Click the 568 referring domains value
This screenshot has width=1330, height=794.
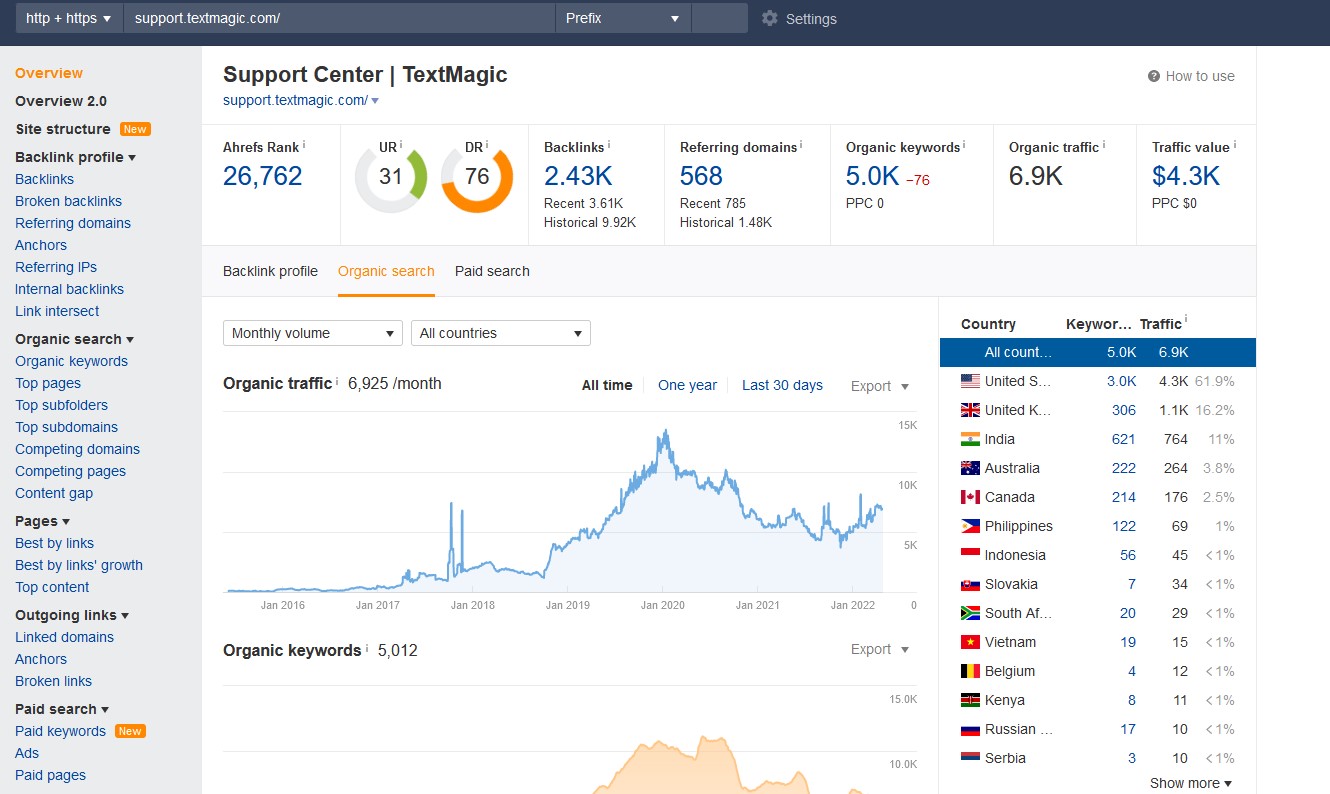(701, 177)
